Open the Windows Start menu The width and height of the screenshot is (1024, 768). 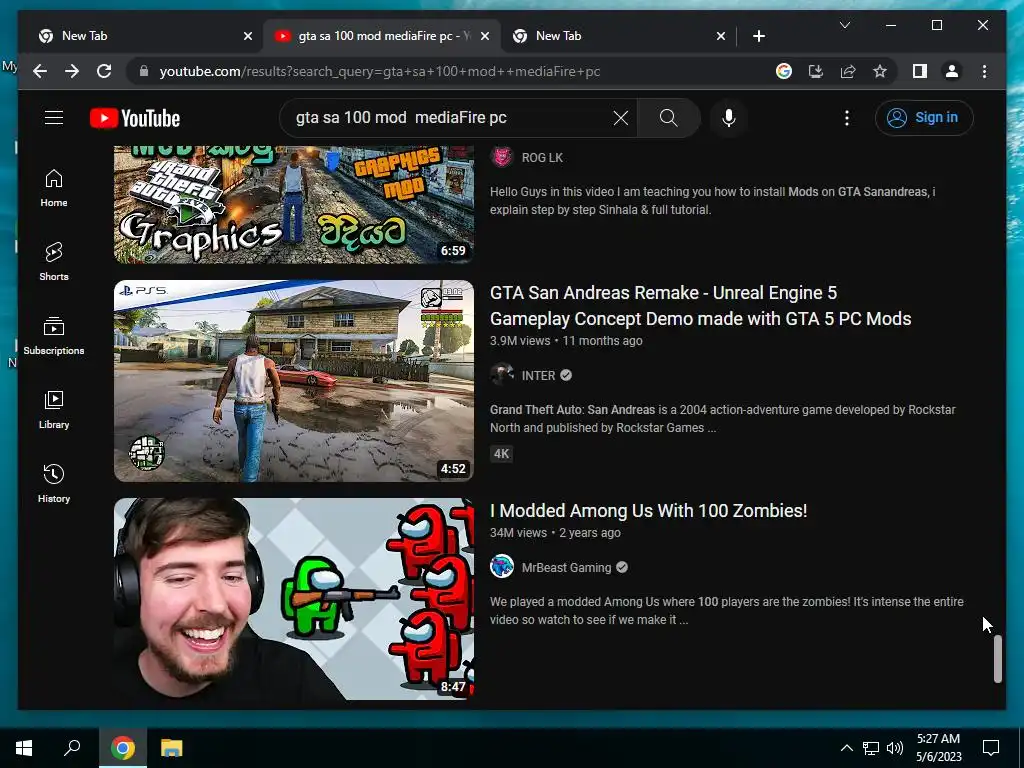24,748
